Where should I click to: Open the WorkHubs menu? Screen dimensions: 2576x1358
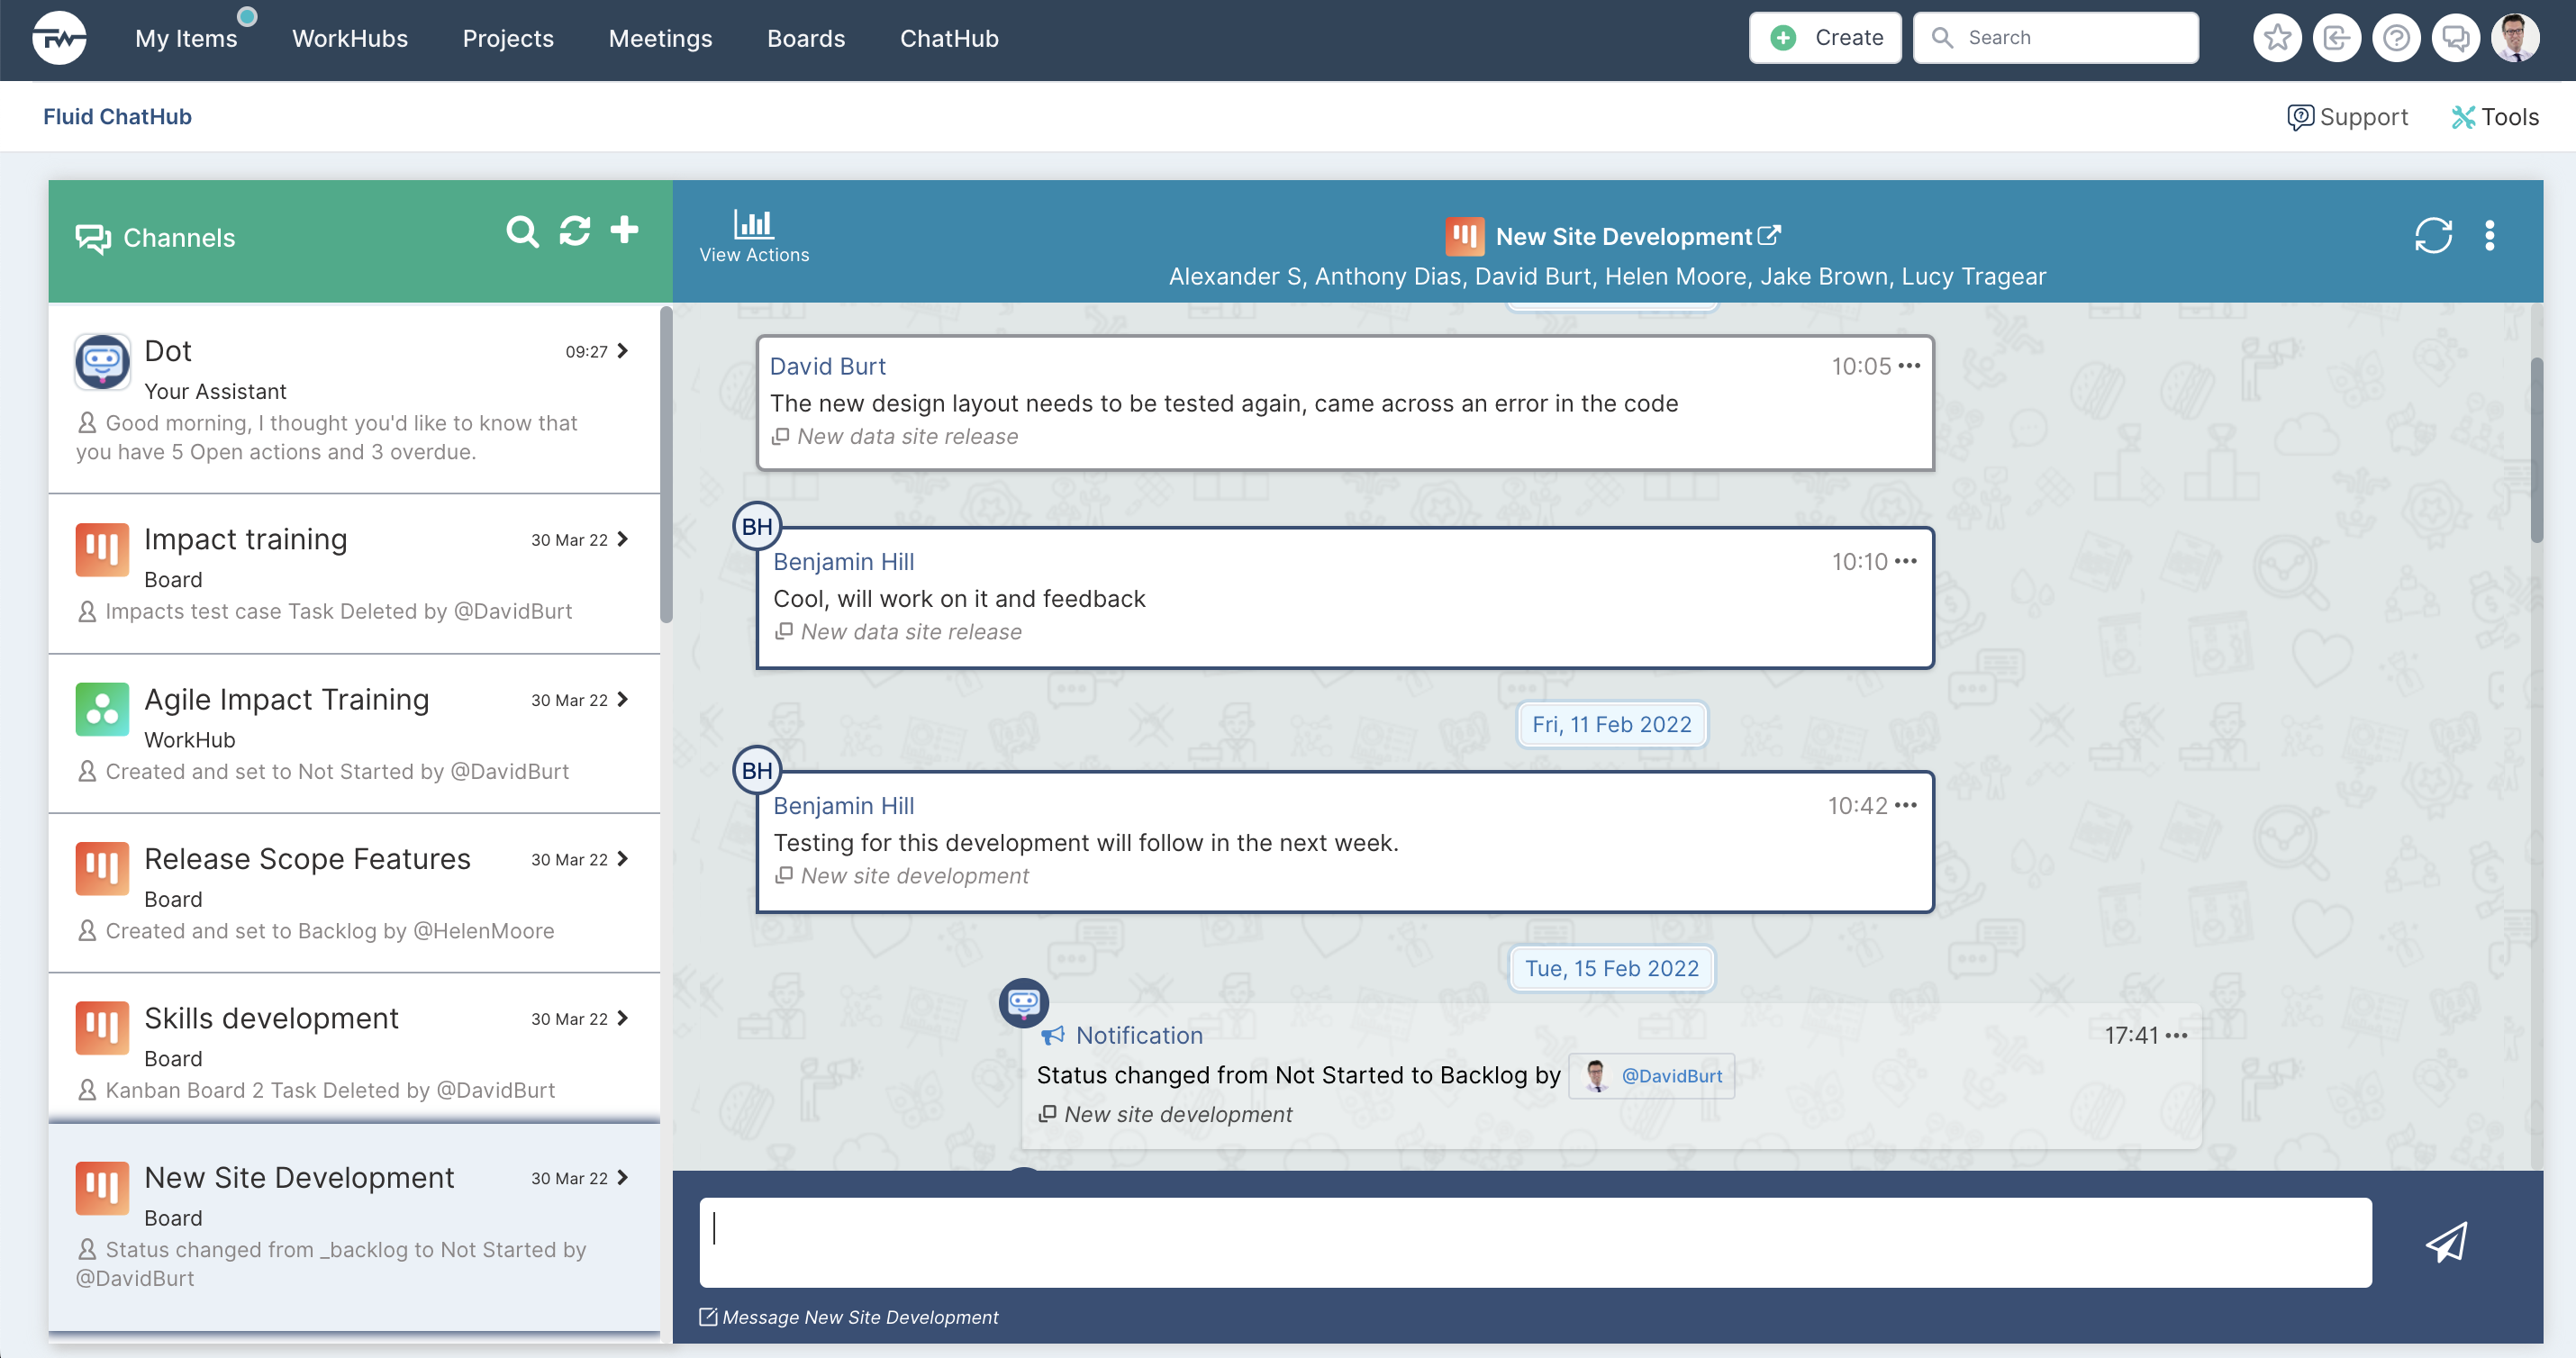pyautogui.click(x=349, y=38)
